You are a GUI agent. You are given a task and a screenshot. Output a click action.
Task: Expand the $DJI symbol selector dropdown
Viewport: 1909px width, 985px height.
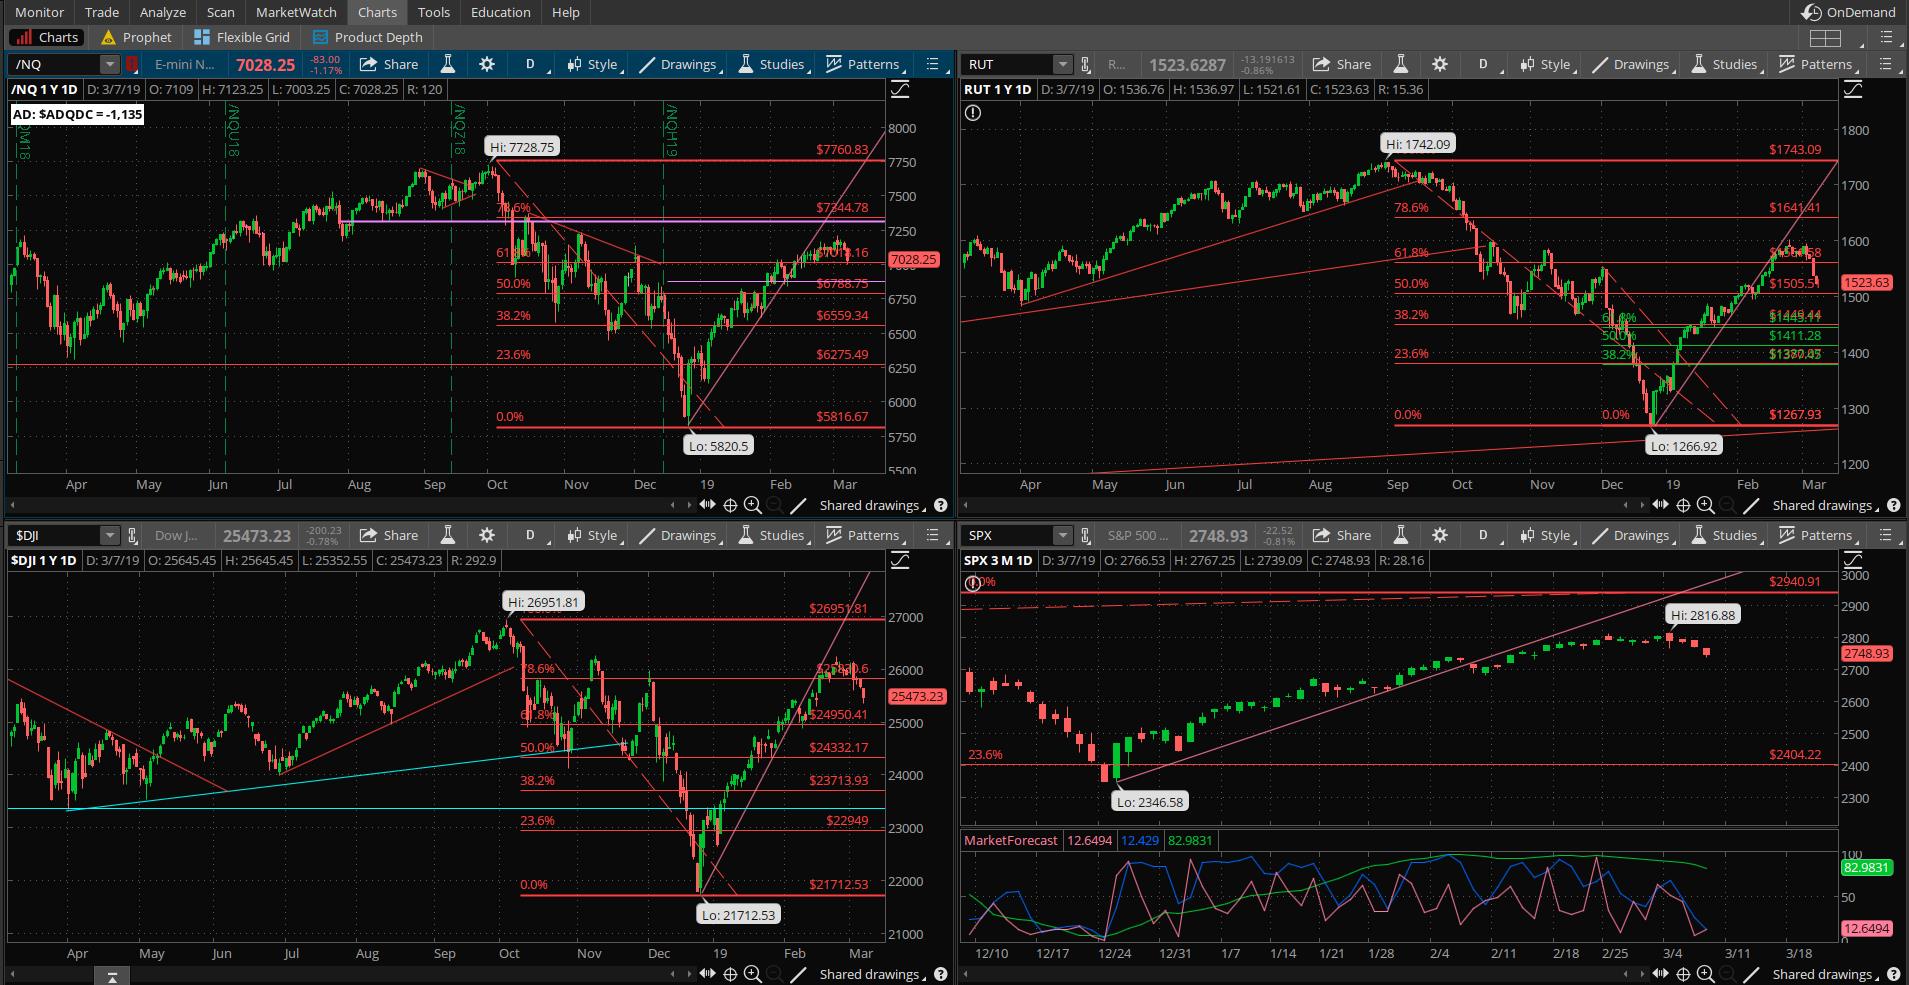[109, 535]
